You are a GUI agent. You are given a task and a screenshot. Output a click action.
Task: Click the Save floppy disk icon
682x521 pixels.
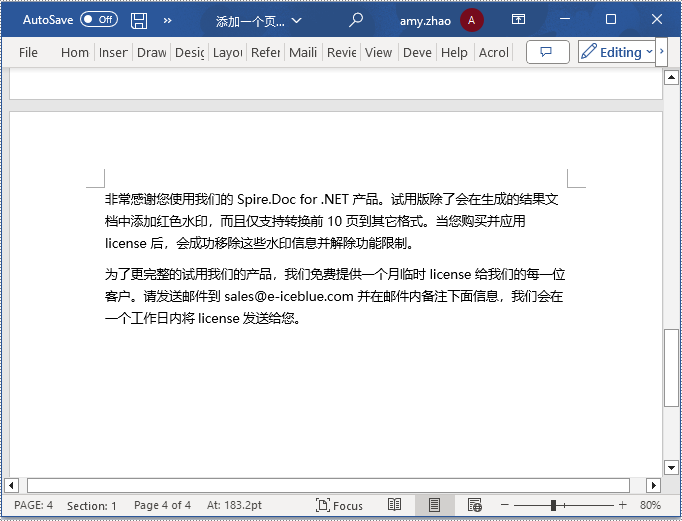(x=139, y=20)
